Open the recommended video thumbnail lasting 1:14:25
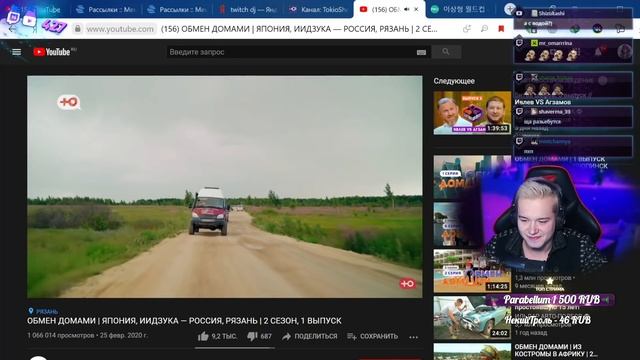 472,271
